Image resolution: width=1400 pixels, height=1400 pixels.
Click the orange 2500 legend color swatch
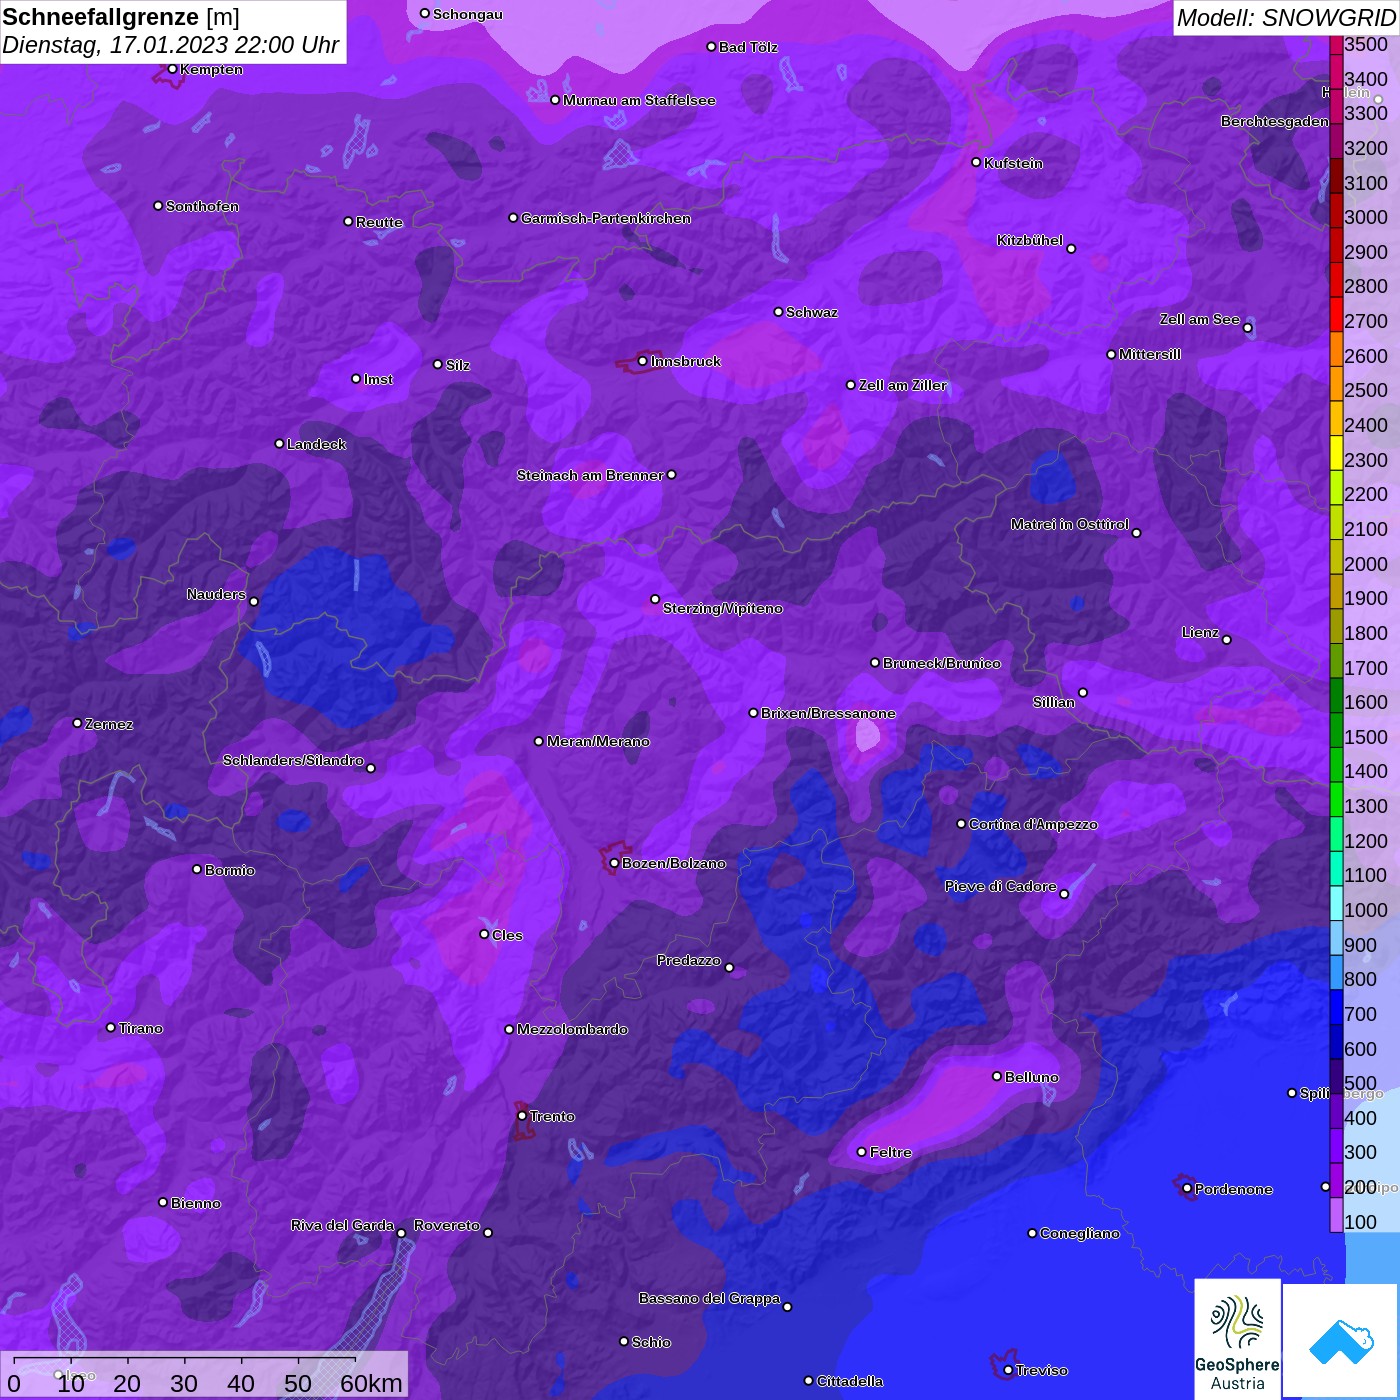[x=1336, y=383]
